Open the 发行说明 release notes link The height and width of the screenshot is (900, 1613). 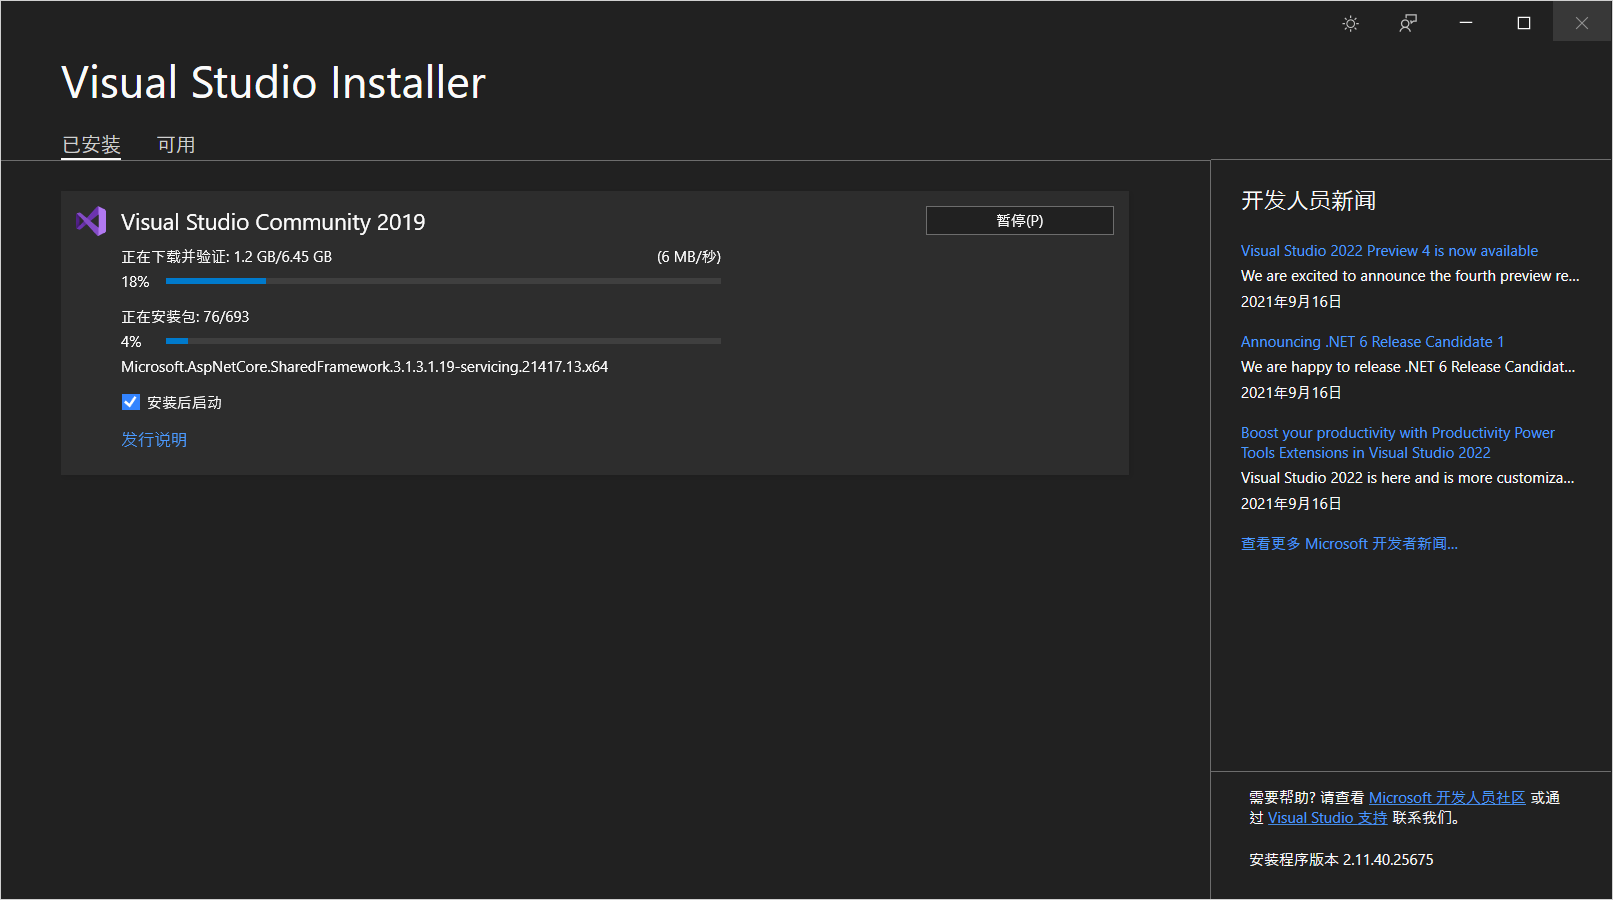(x=154, y=440)
